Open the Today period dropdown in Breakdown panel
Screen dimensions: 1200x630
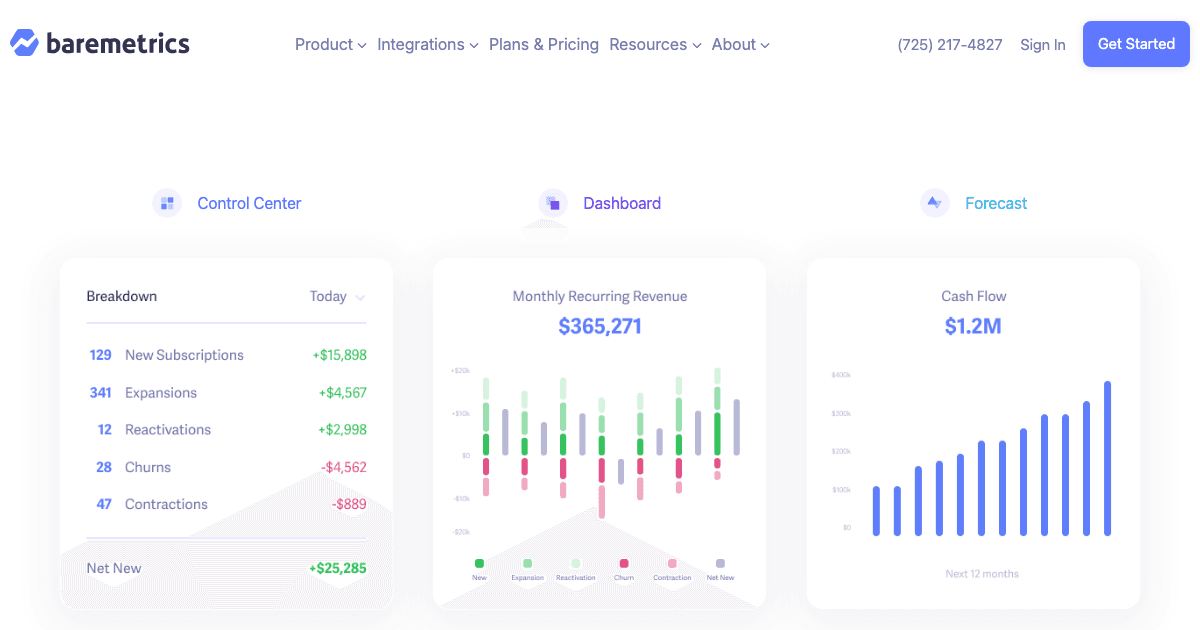tap(337, 296)
